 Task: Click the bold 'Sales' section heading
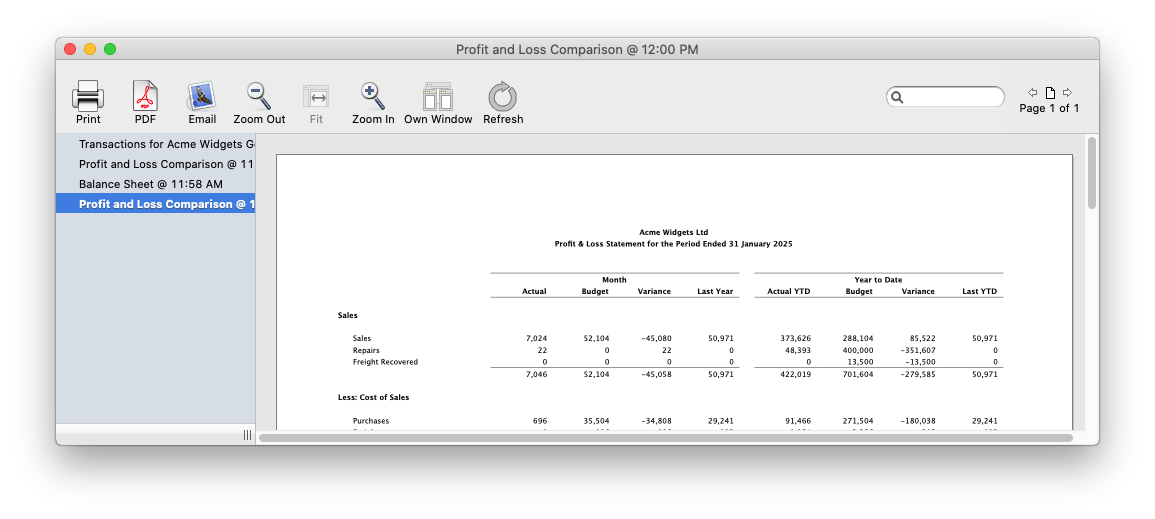348,315
